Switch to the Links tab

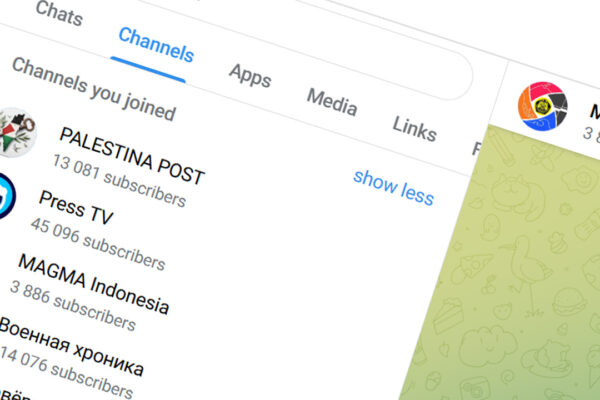pyautogui.click(x=414, y=128)
